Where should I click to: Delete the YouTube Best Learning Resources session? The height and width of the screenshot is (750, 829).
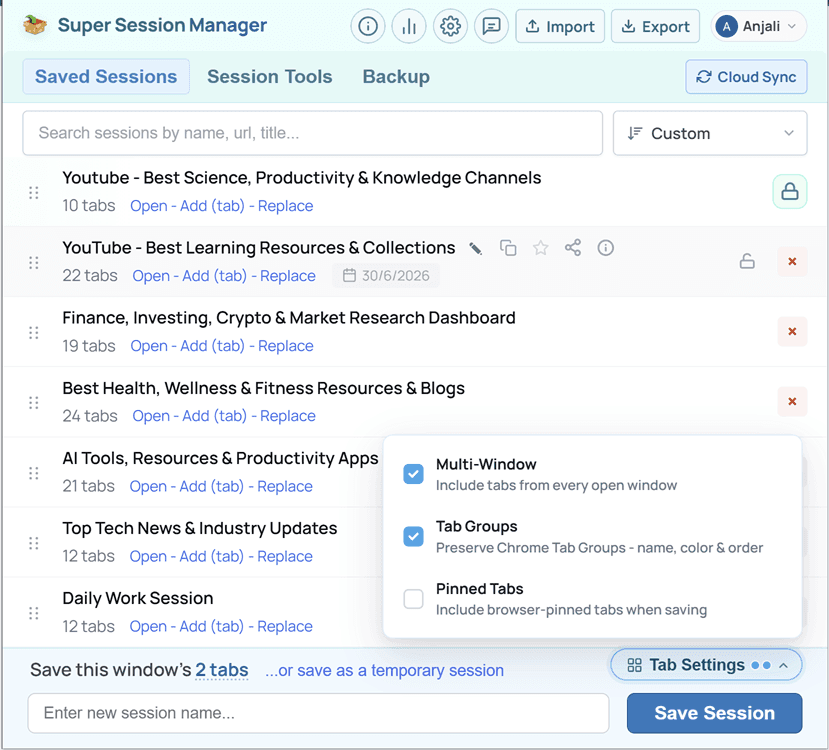(792, 261)
